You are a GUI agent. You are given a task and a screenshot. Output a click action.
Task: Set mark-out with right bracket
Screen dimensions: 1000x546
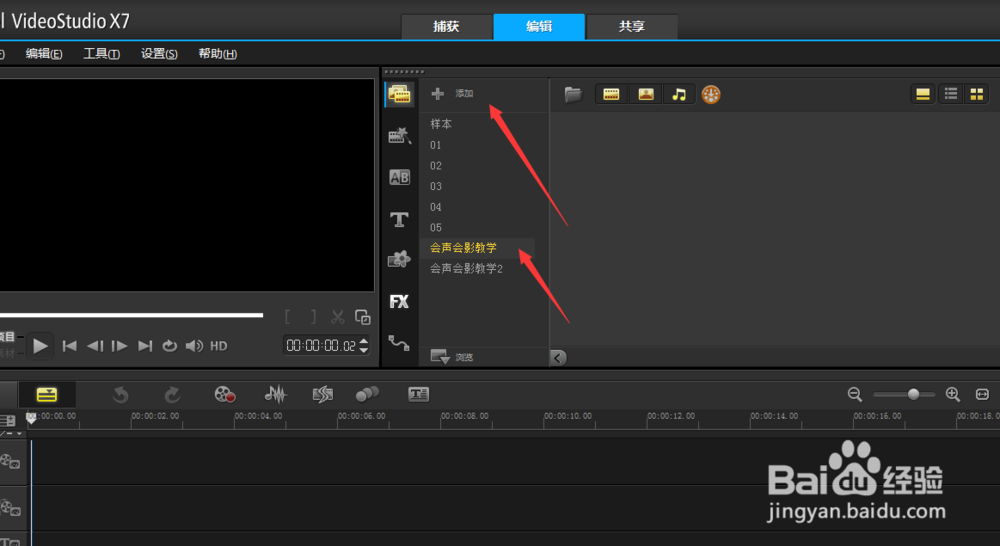tap(313, 317)
